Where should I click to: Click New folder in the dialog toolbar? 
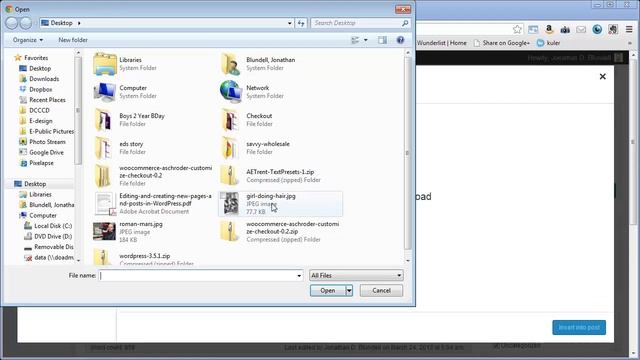click(x=73, y=40)
